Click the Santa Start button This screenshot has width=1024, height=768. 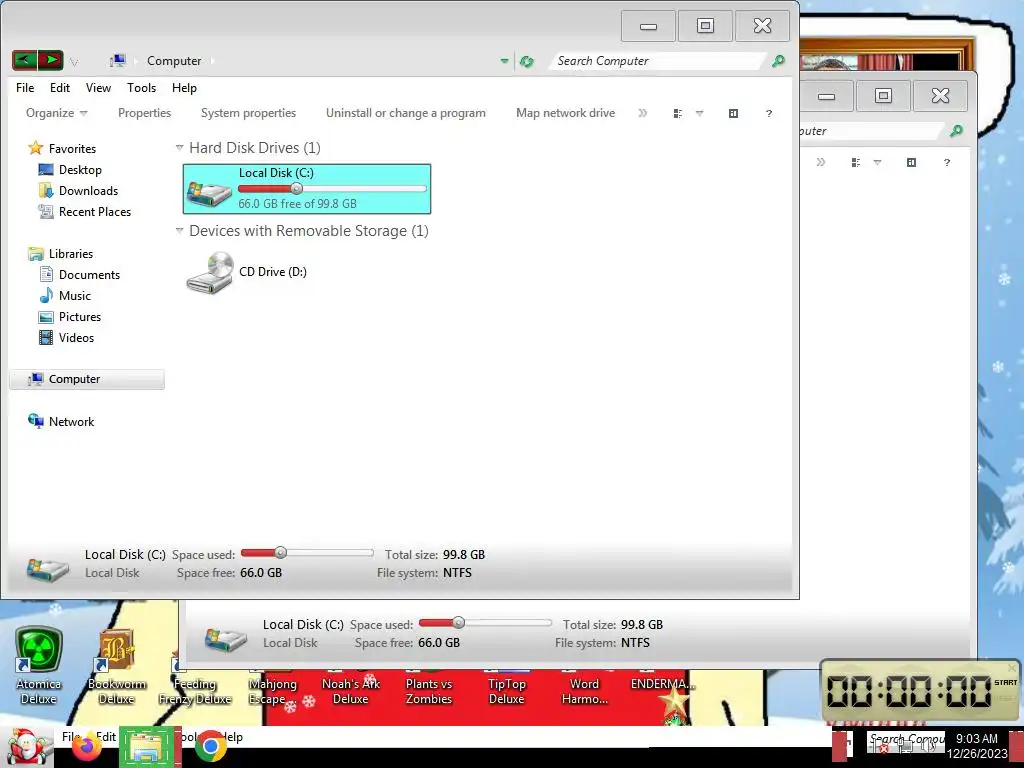click(x=26, y=746)
